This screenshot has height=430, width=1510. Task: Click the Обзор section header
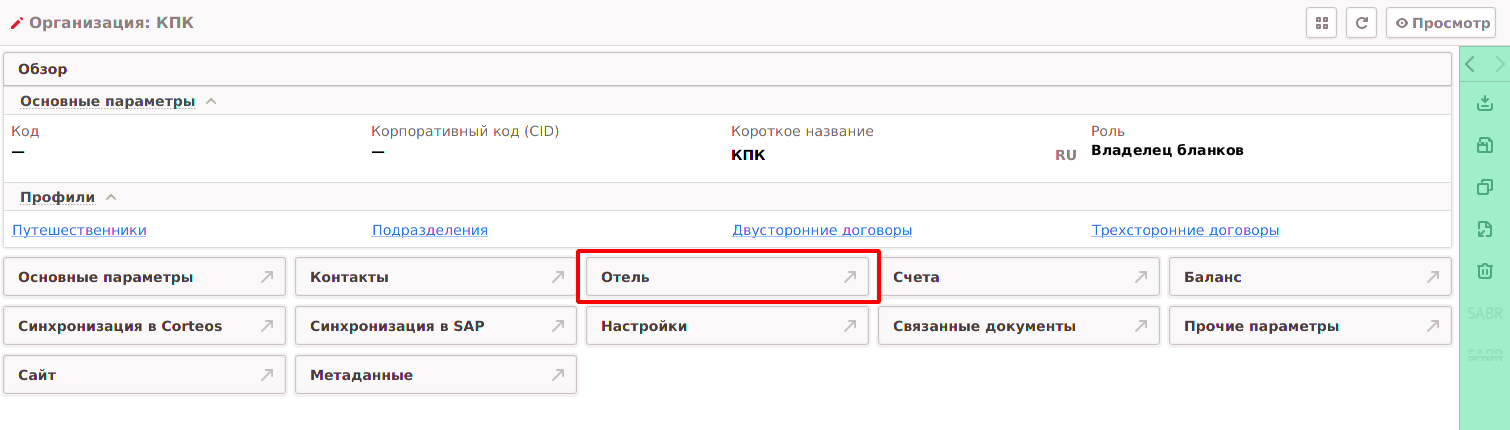[x=43, y=70]
